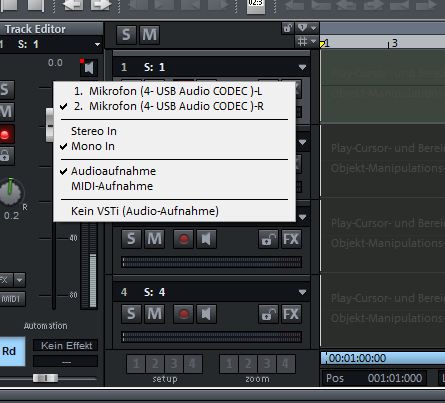Open the track 4 dropdown arrow
Image resolution: width=445 pixels, height=403 pixels.
tap(302, 292)
